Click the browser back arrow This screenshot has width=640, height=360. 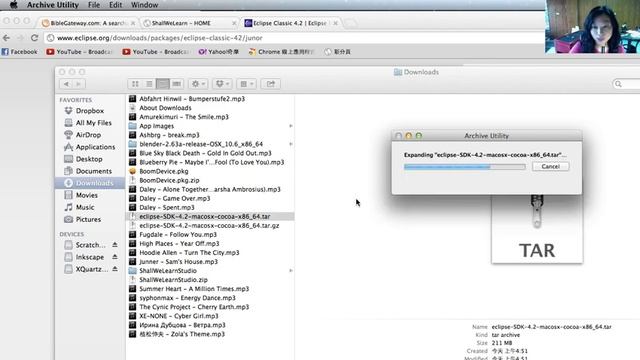coord(7,38)
